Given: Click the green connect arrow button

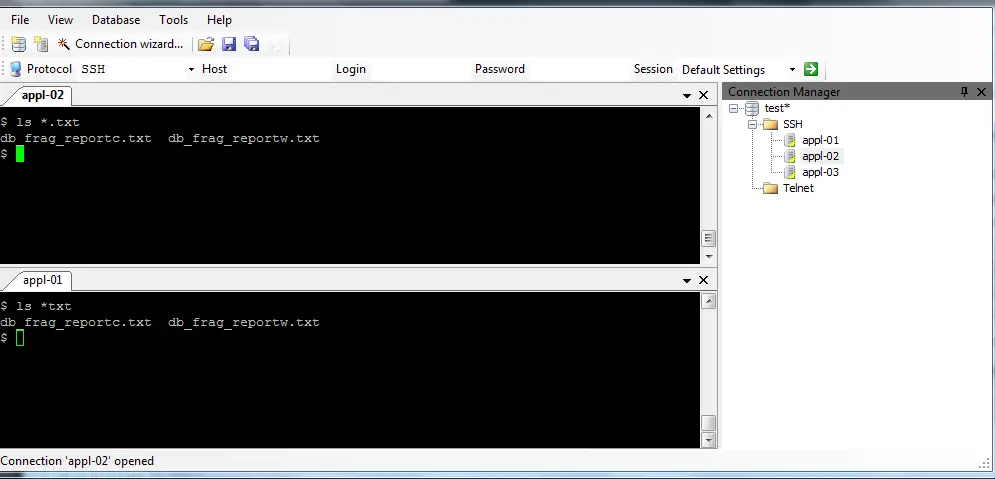Looking at the screenshot, I should [811, 69].
